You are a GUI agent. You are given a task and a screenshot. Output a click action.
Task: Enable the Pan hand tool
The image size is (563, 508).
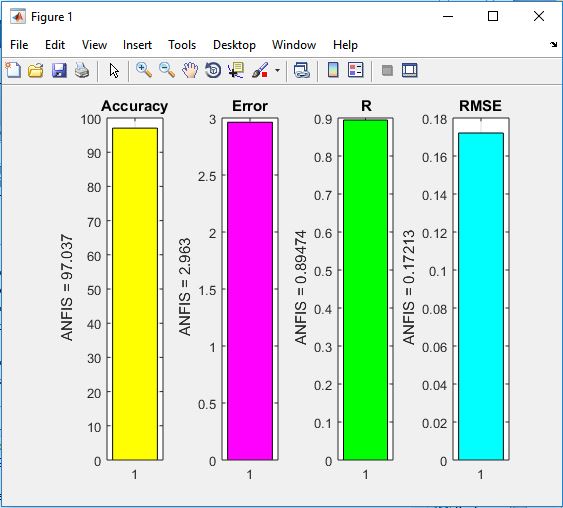190,70
